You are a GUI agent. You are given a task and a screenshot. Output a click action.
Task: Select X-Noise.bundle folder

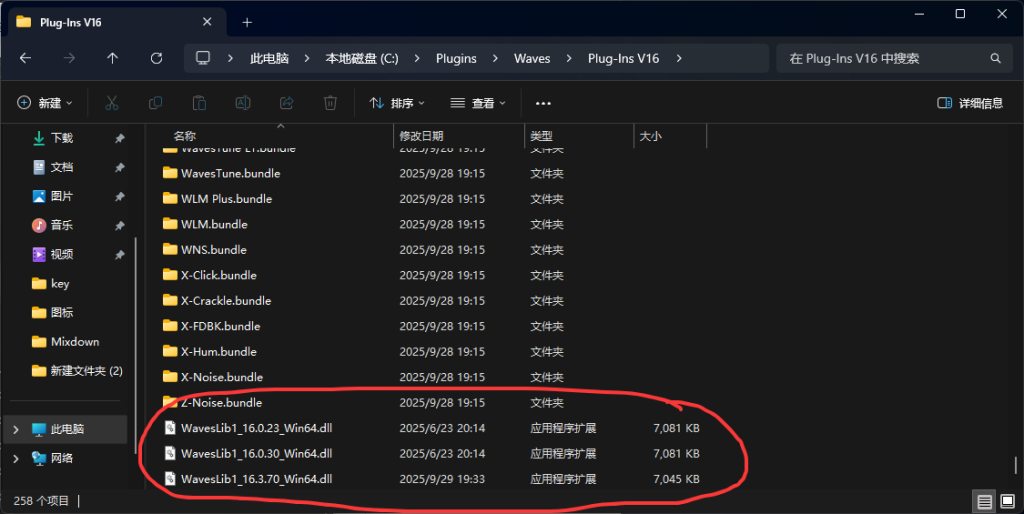[222, 377]
